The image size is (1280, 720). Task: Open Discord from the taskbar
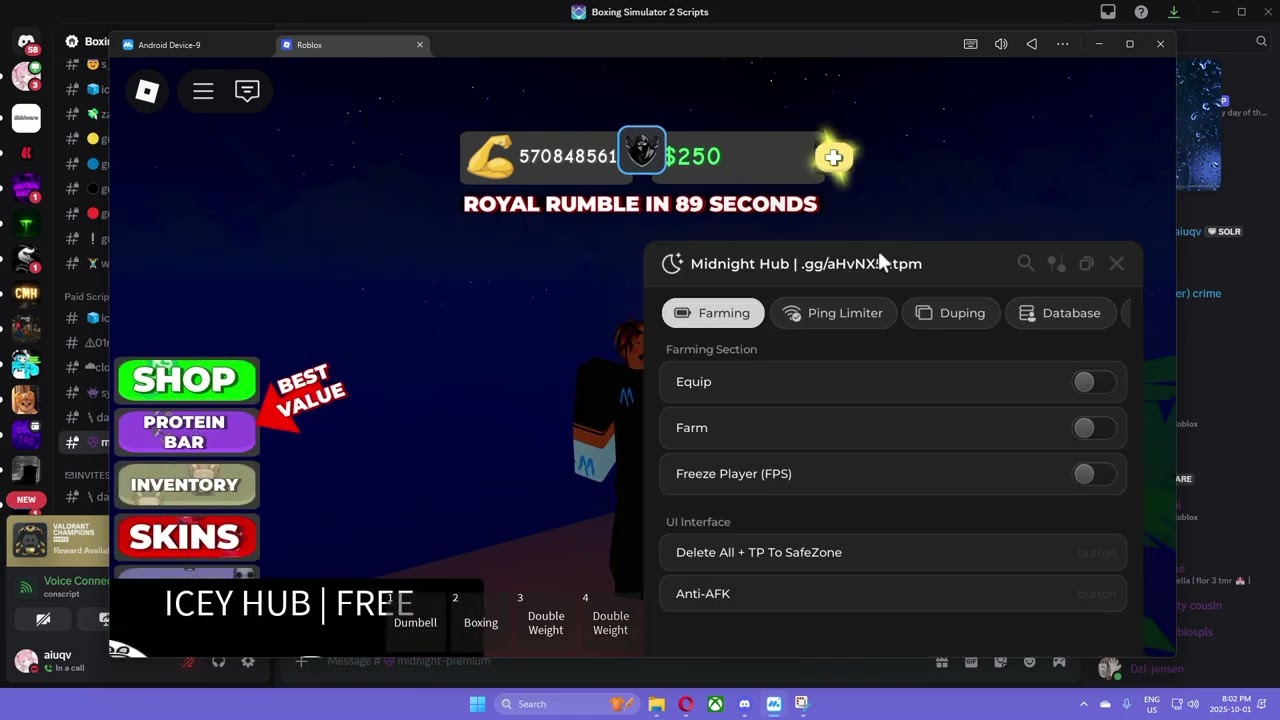coord(744,704)
